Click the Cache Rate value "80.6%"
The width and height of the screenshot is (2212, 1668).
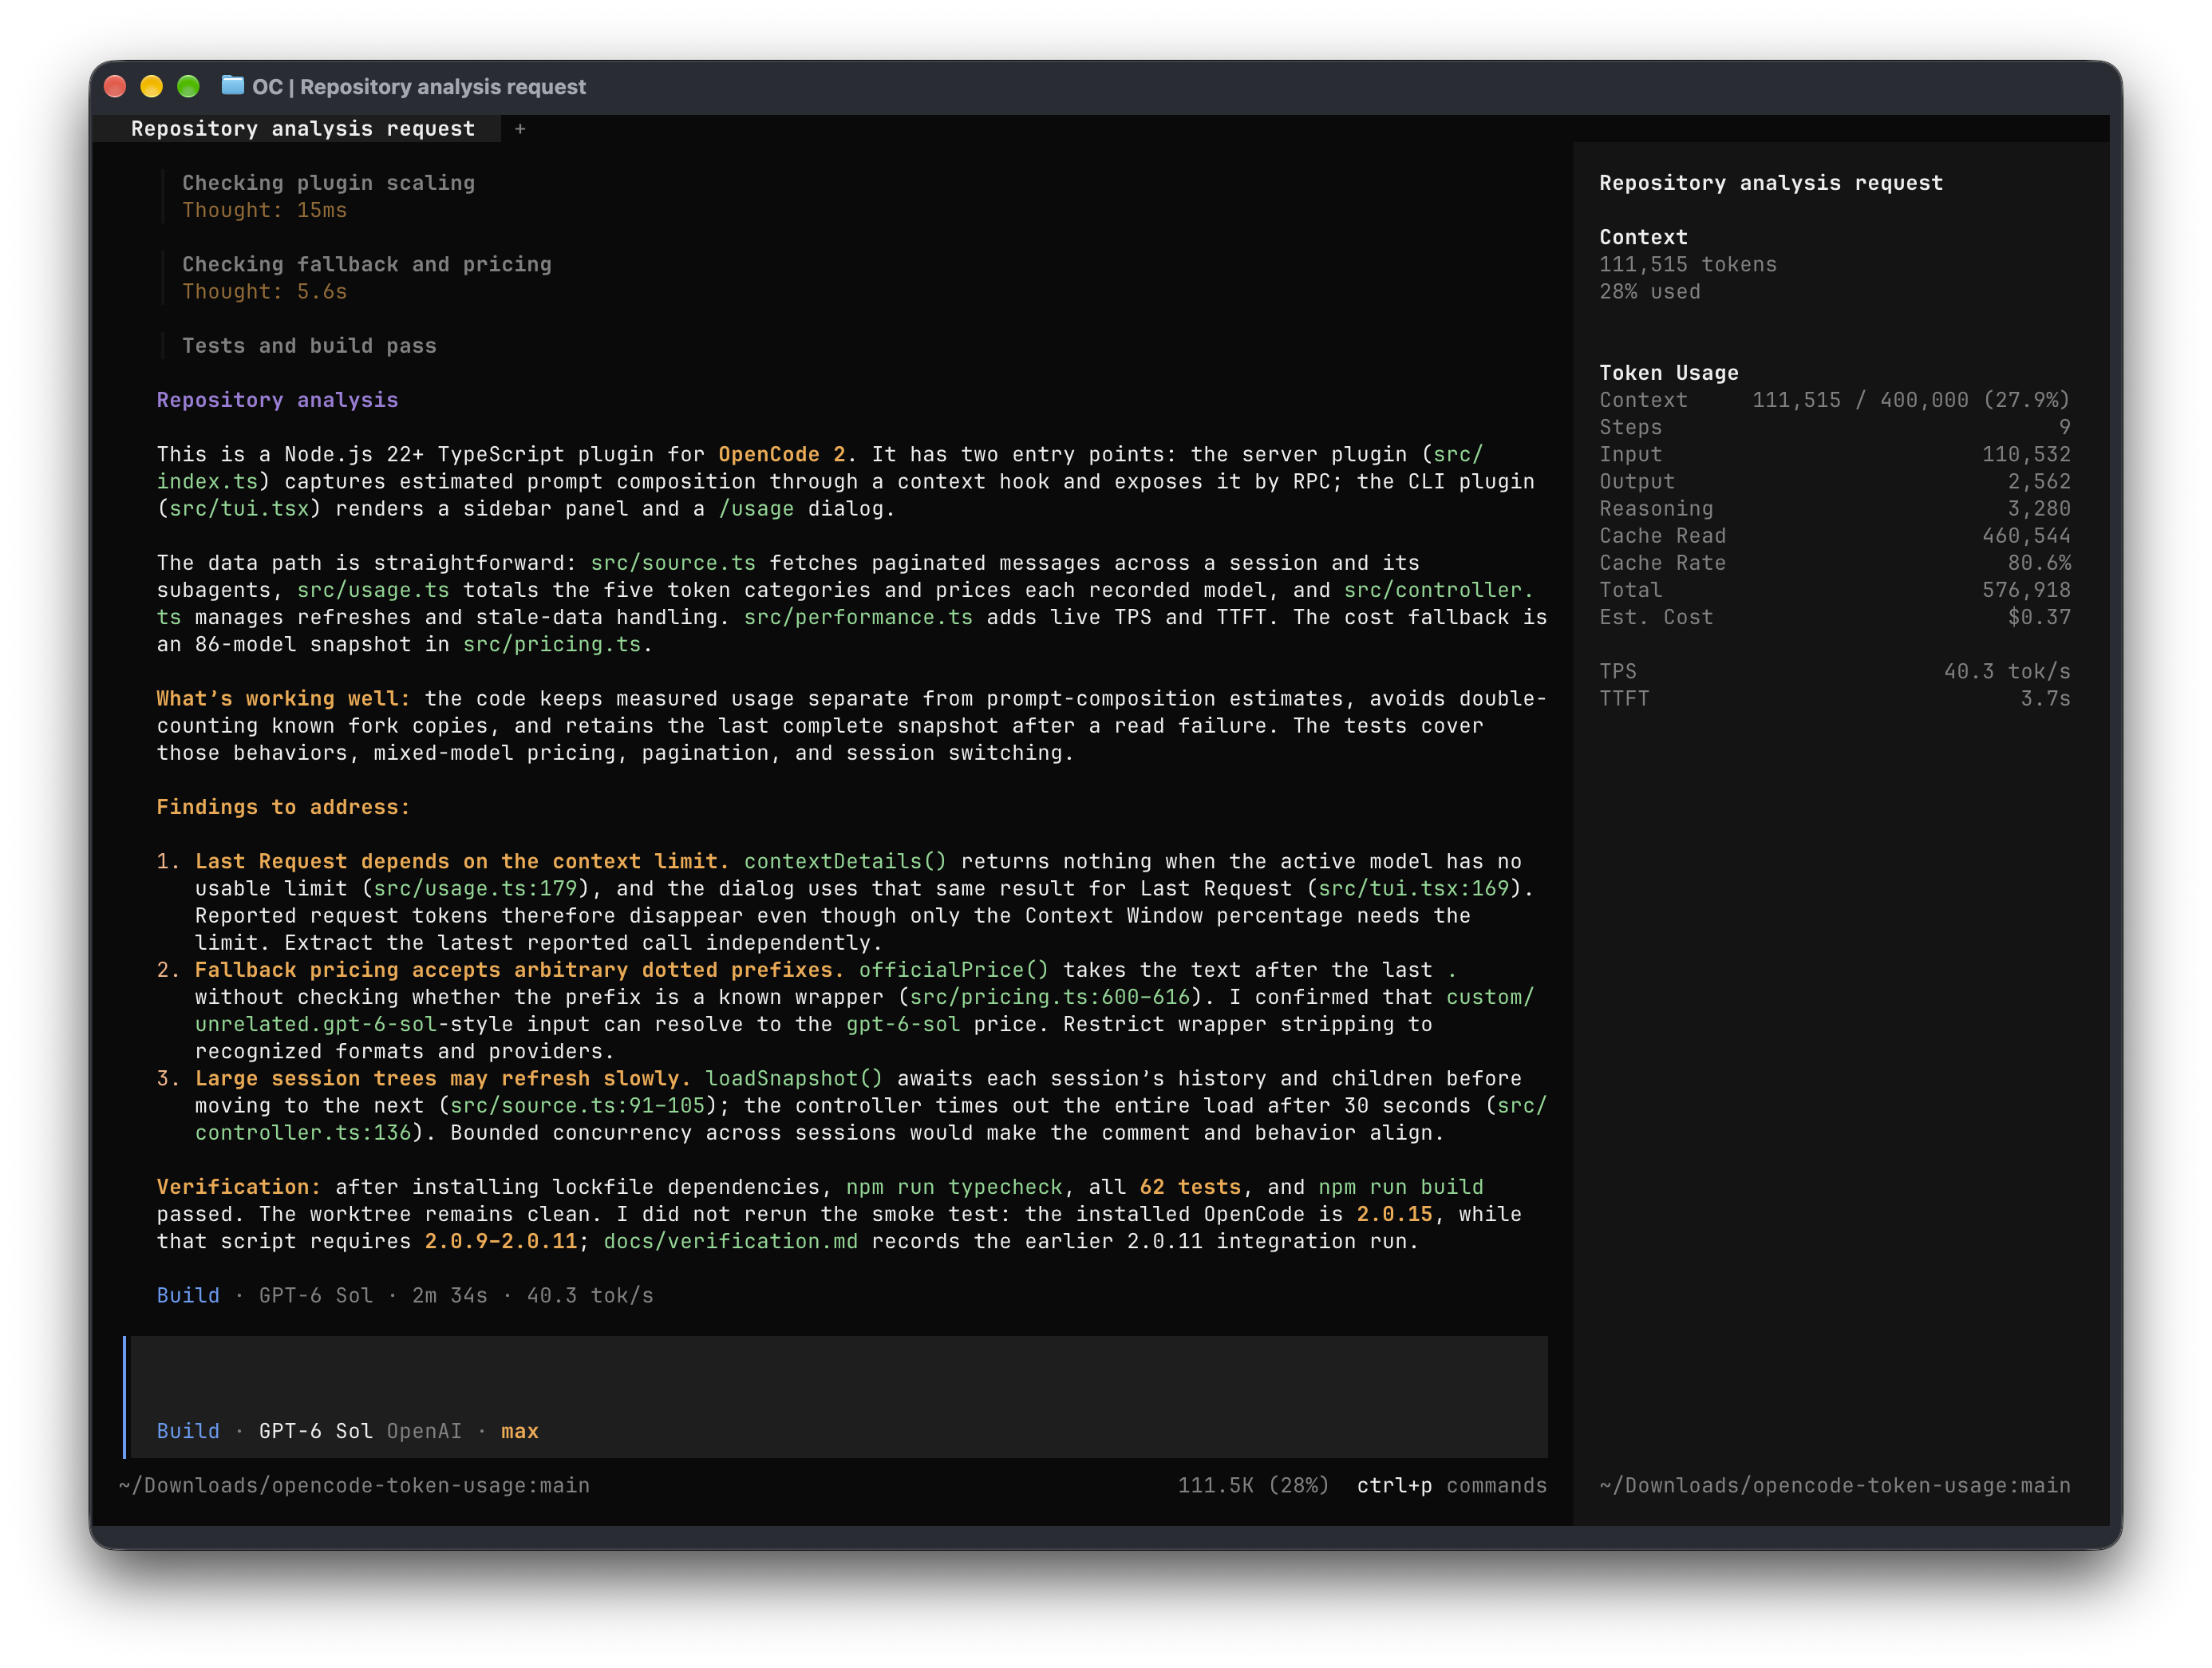[2039, 563]
